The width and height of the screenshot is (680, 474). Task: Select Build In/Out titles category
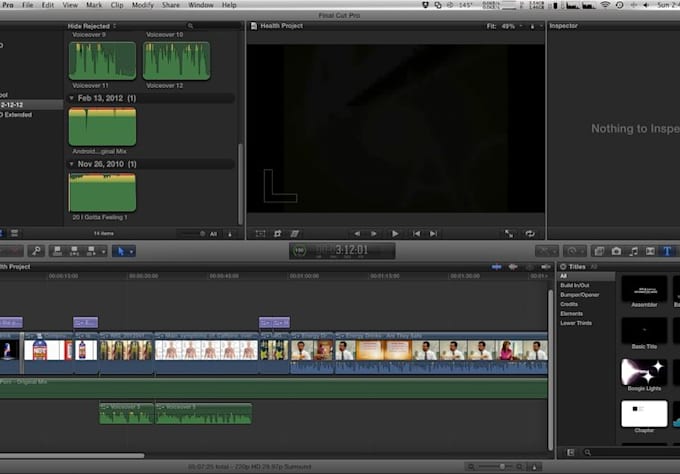575,285
